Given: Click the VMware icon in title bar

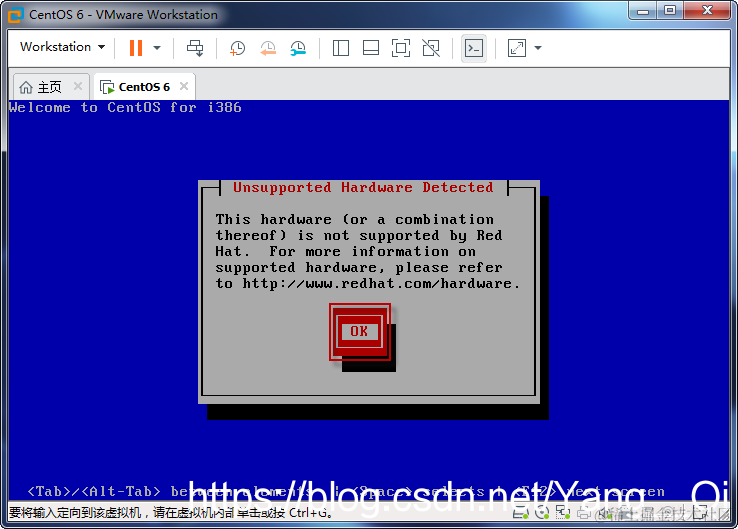Looking at the screenshot, I should tap(16, 16).
